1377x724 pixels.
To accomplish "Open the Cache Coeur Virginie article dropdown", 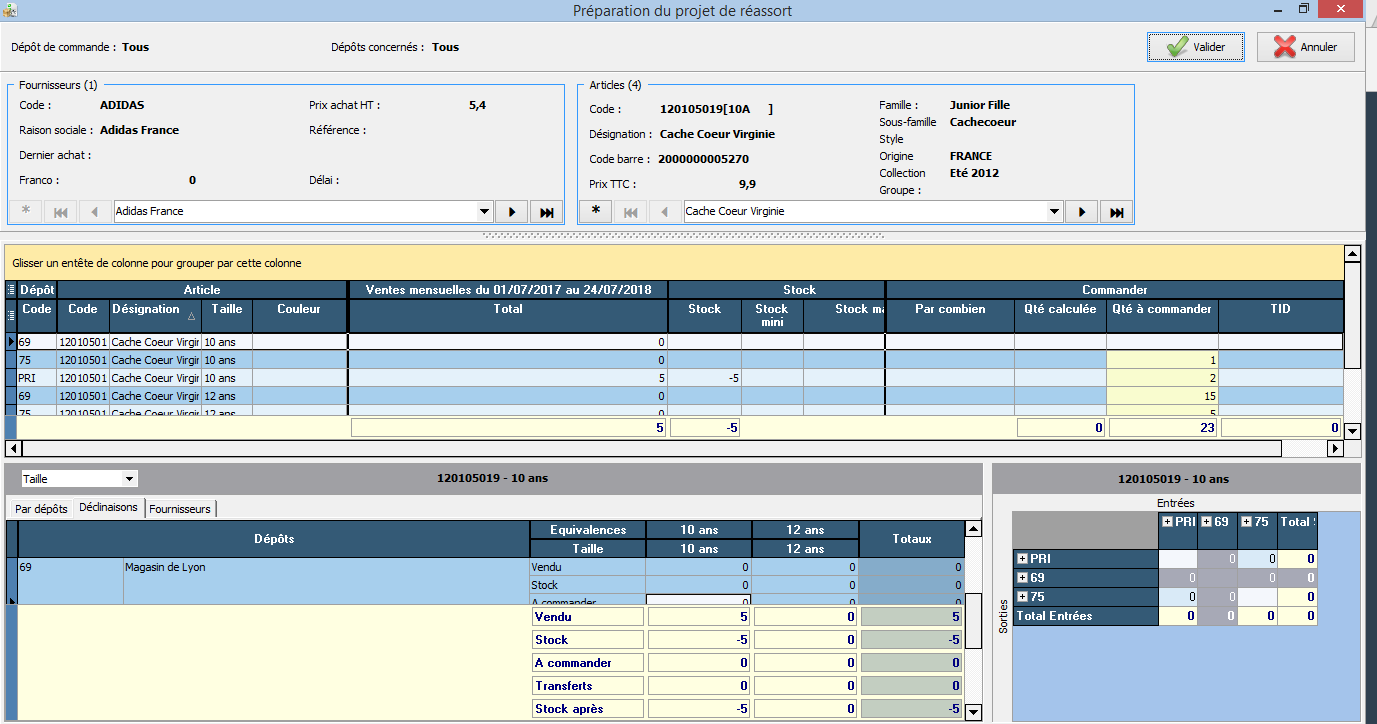I will pyautogui.click(x=1054, y=212).
